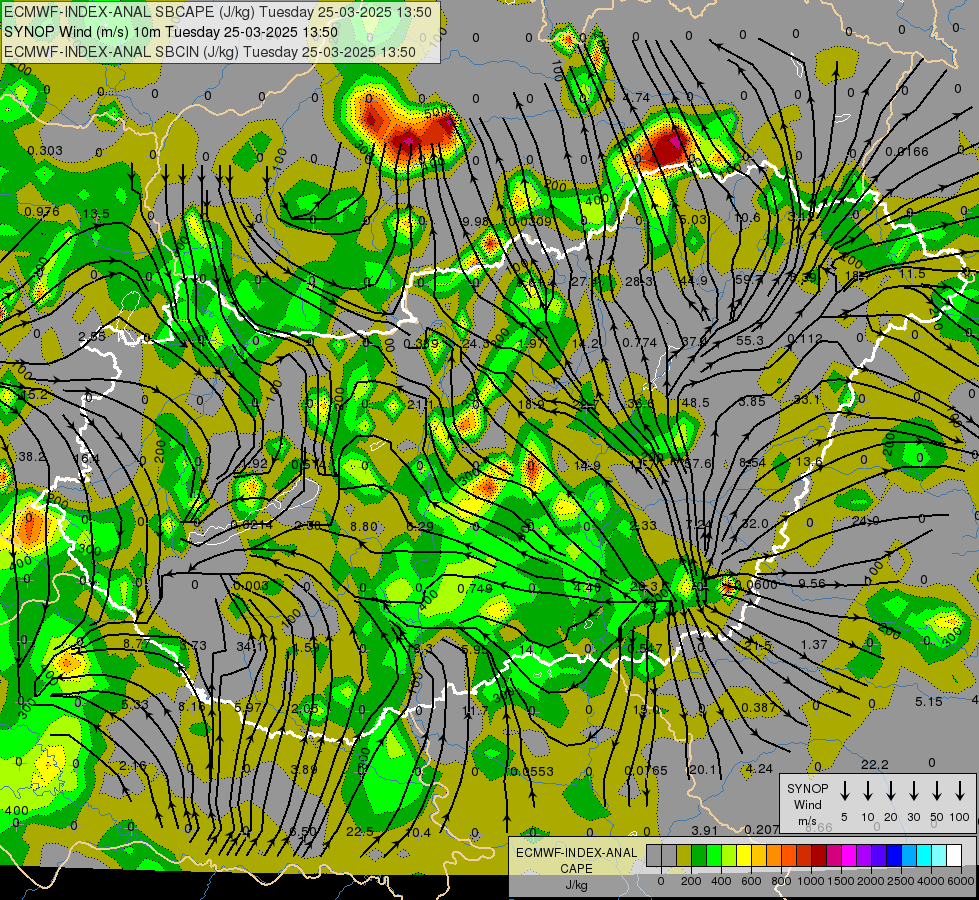Click the 8.77 value on the map
The height and width of the screenshot is (900, 979).
(x=136, y=643)
